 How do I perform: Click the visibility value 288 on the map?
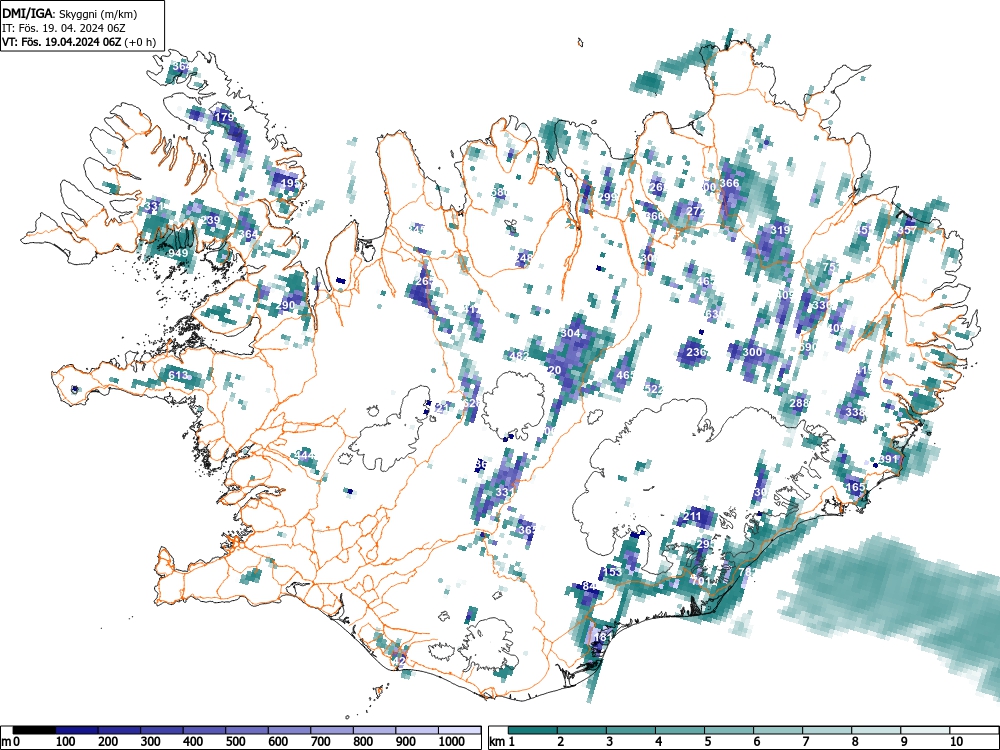click(x=799, y=403)
